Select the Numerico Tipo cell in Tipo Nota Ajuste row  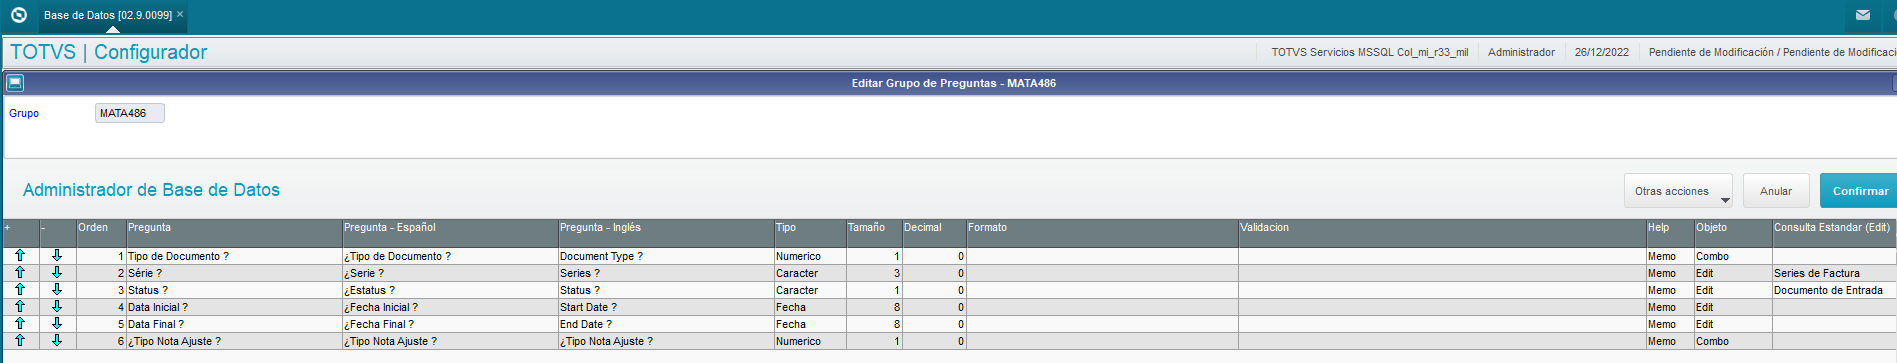[x=810, y=341]
